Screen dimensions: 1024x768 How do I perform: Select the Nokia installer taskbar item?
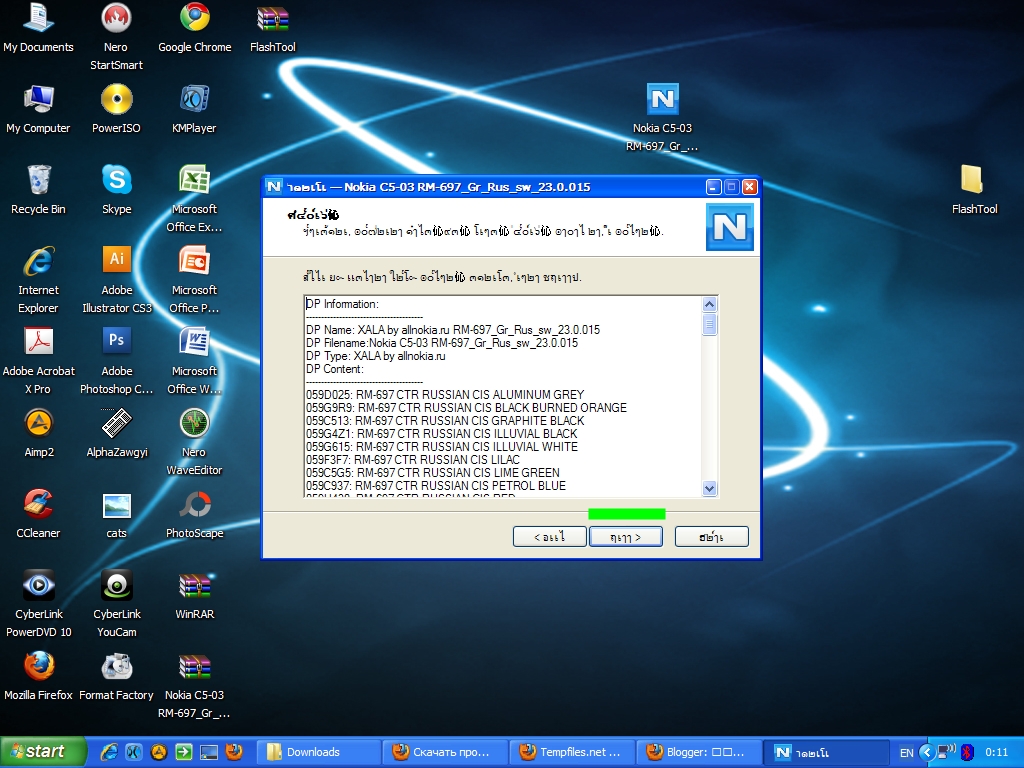coord(826,752)
